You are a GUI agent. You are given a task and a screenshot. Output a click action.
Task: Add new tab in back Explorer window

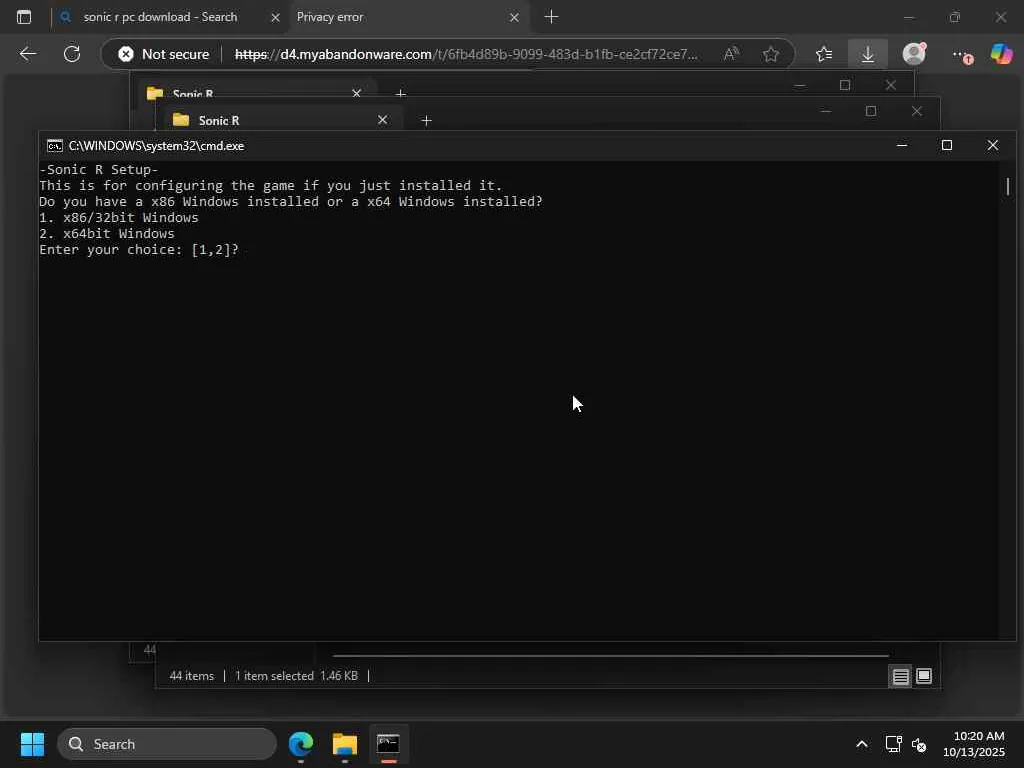[x=401, y=93]
